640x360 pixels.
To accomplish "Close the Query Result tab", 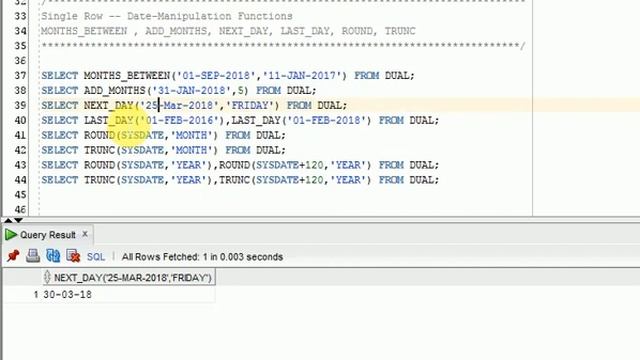I will coord(85,234).
